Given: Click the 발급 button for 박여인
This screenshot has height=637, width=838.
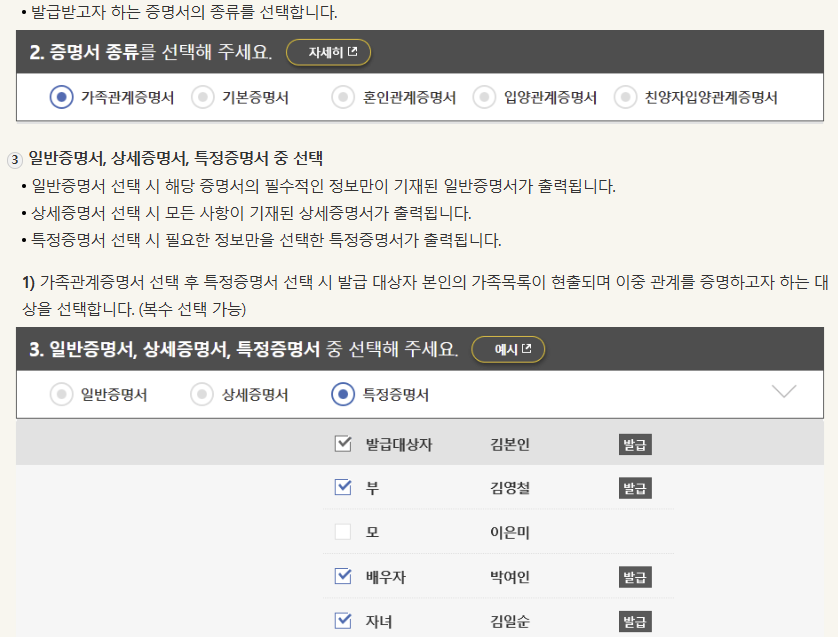Looking at the screenshot, I should 633,577.
